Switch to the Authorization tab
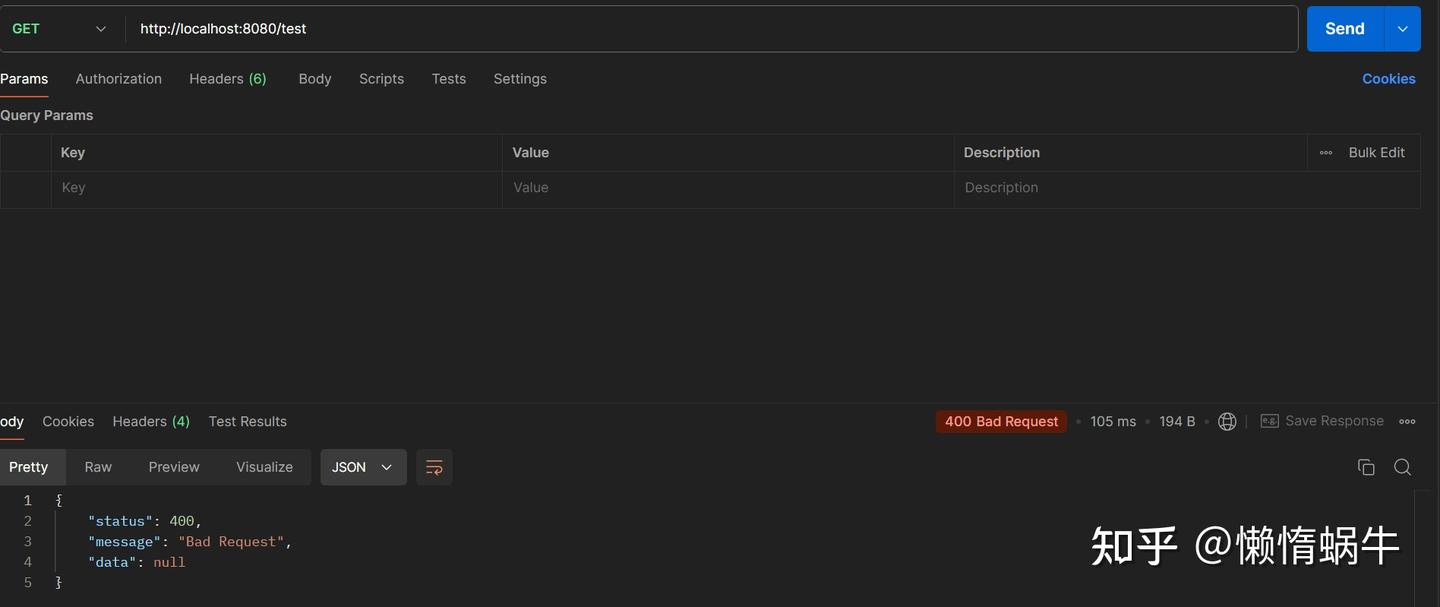 click(x=118, y=79)
